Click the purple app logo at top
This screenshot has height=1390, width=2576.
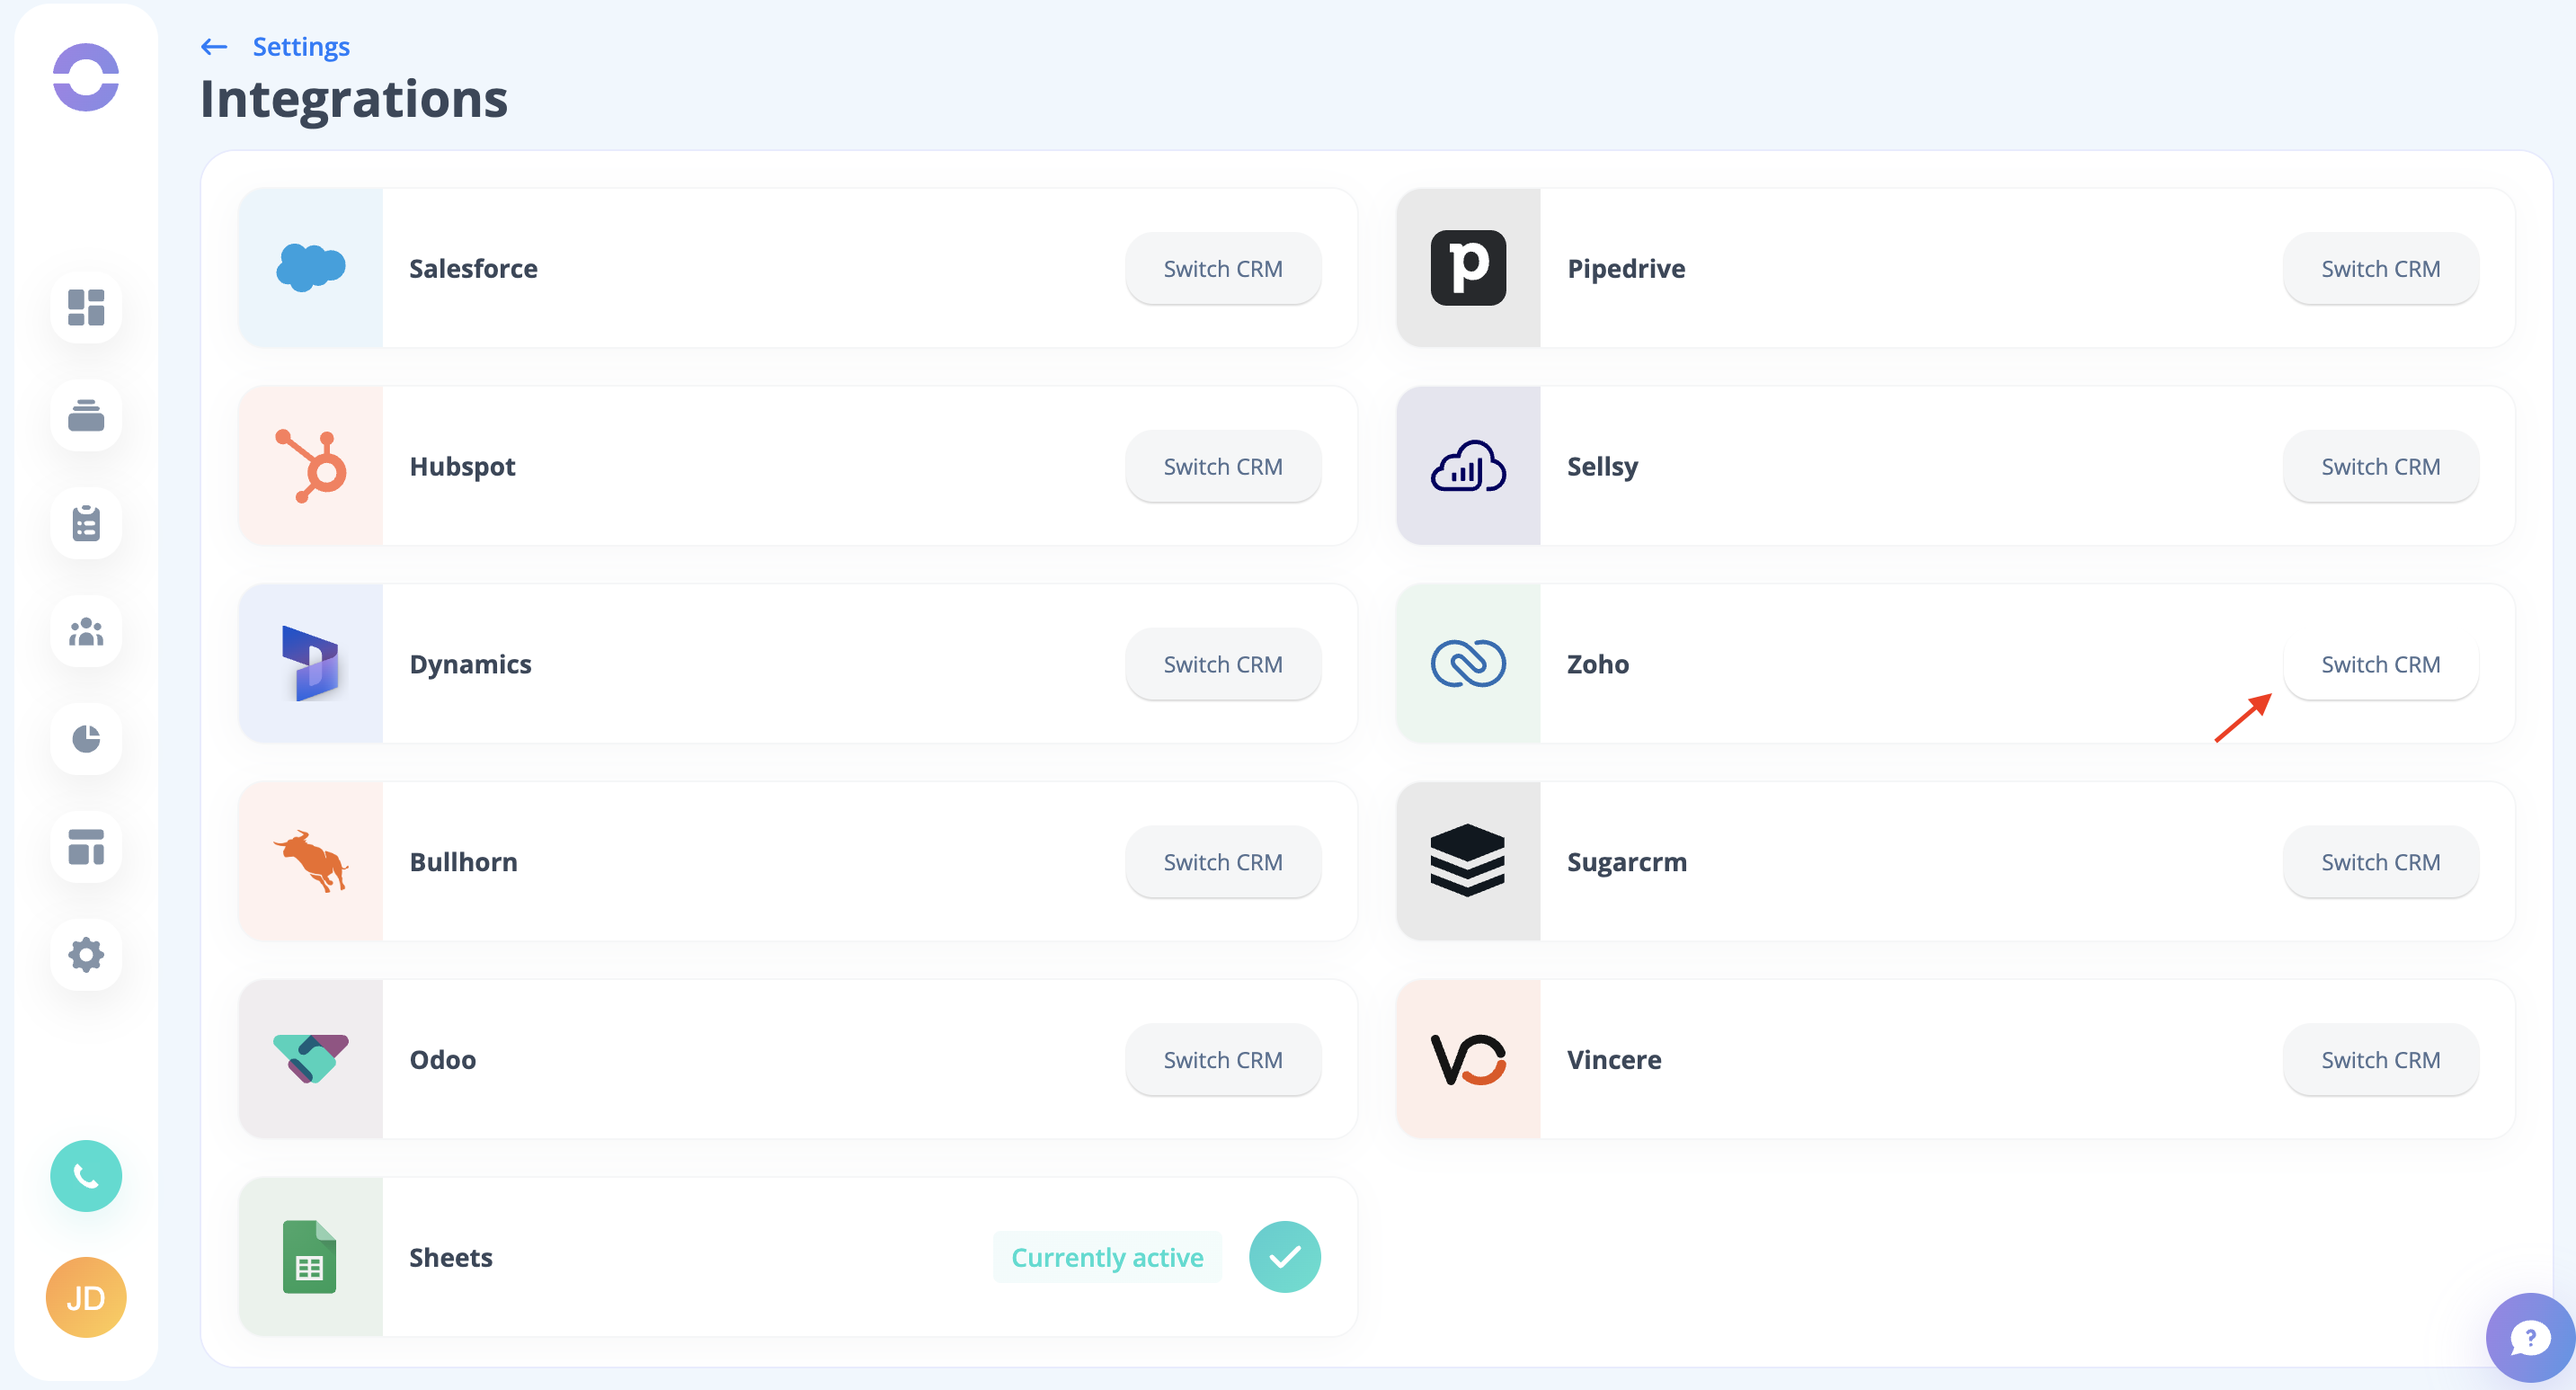coord(86,77)
